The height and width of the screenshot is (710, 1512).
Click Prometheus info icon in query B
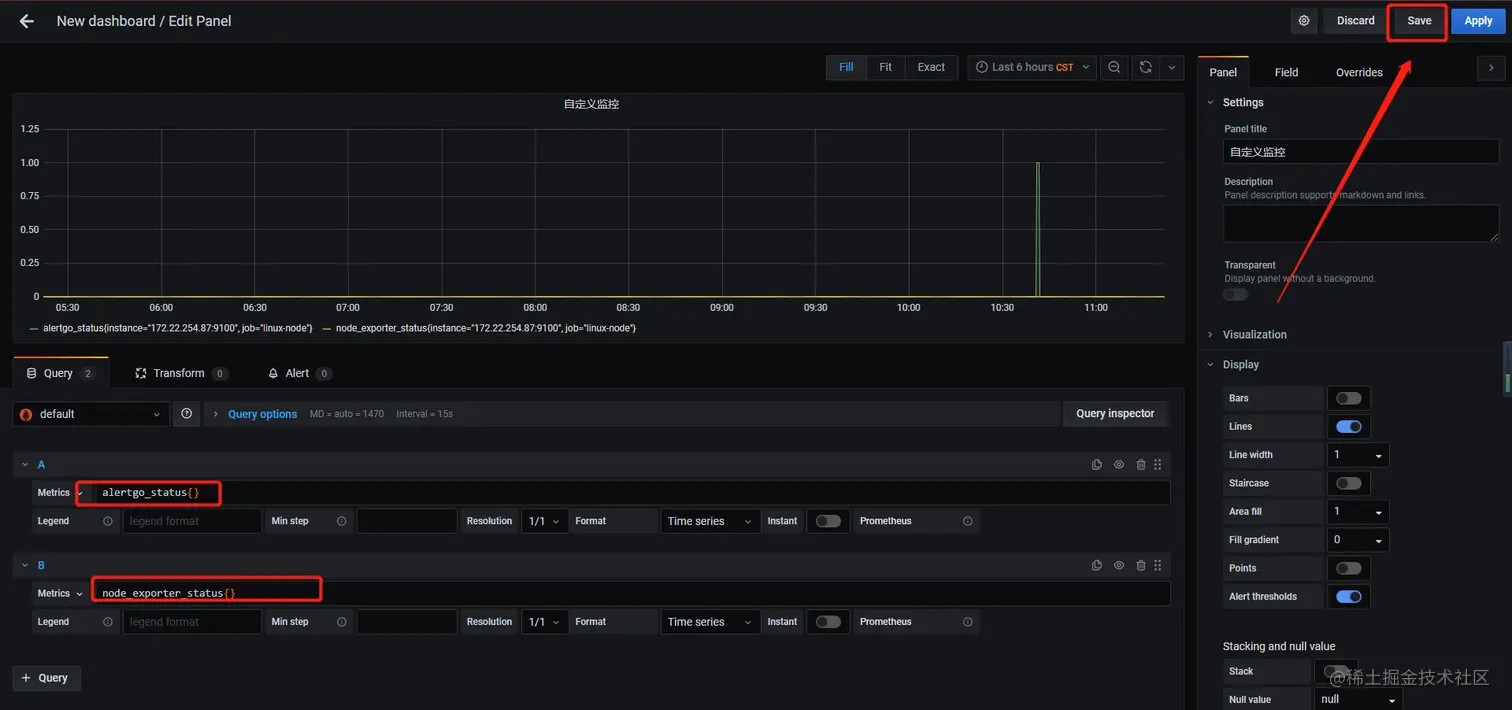pos(967,622)
